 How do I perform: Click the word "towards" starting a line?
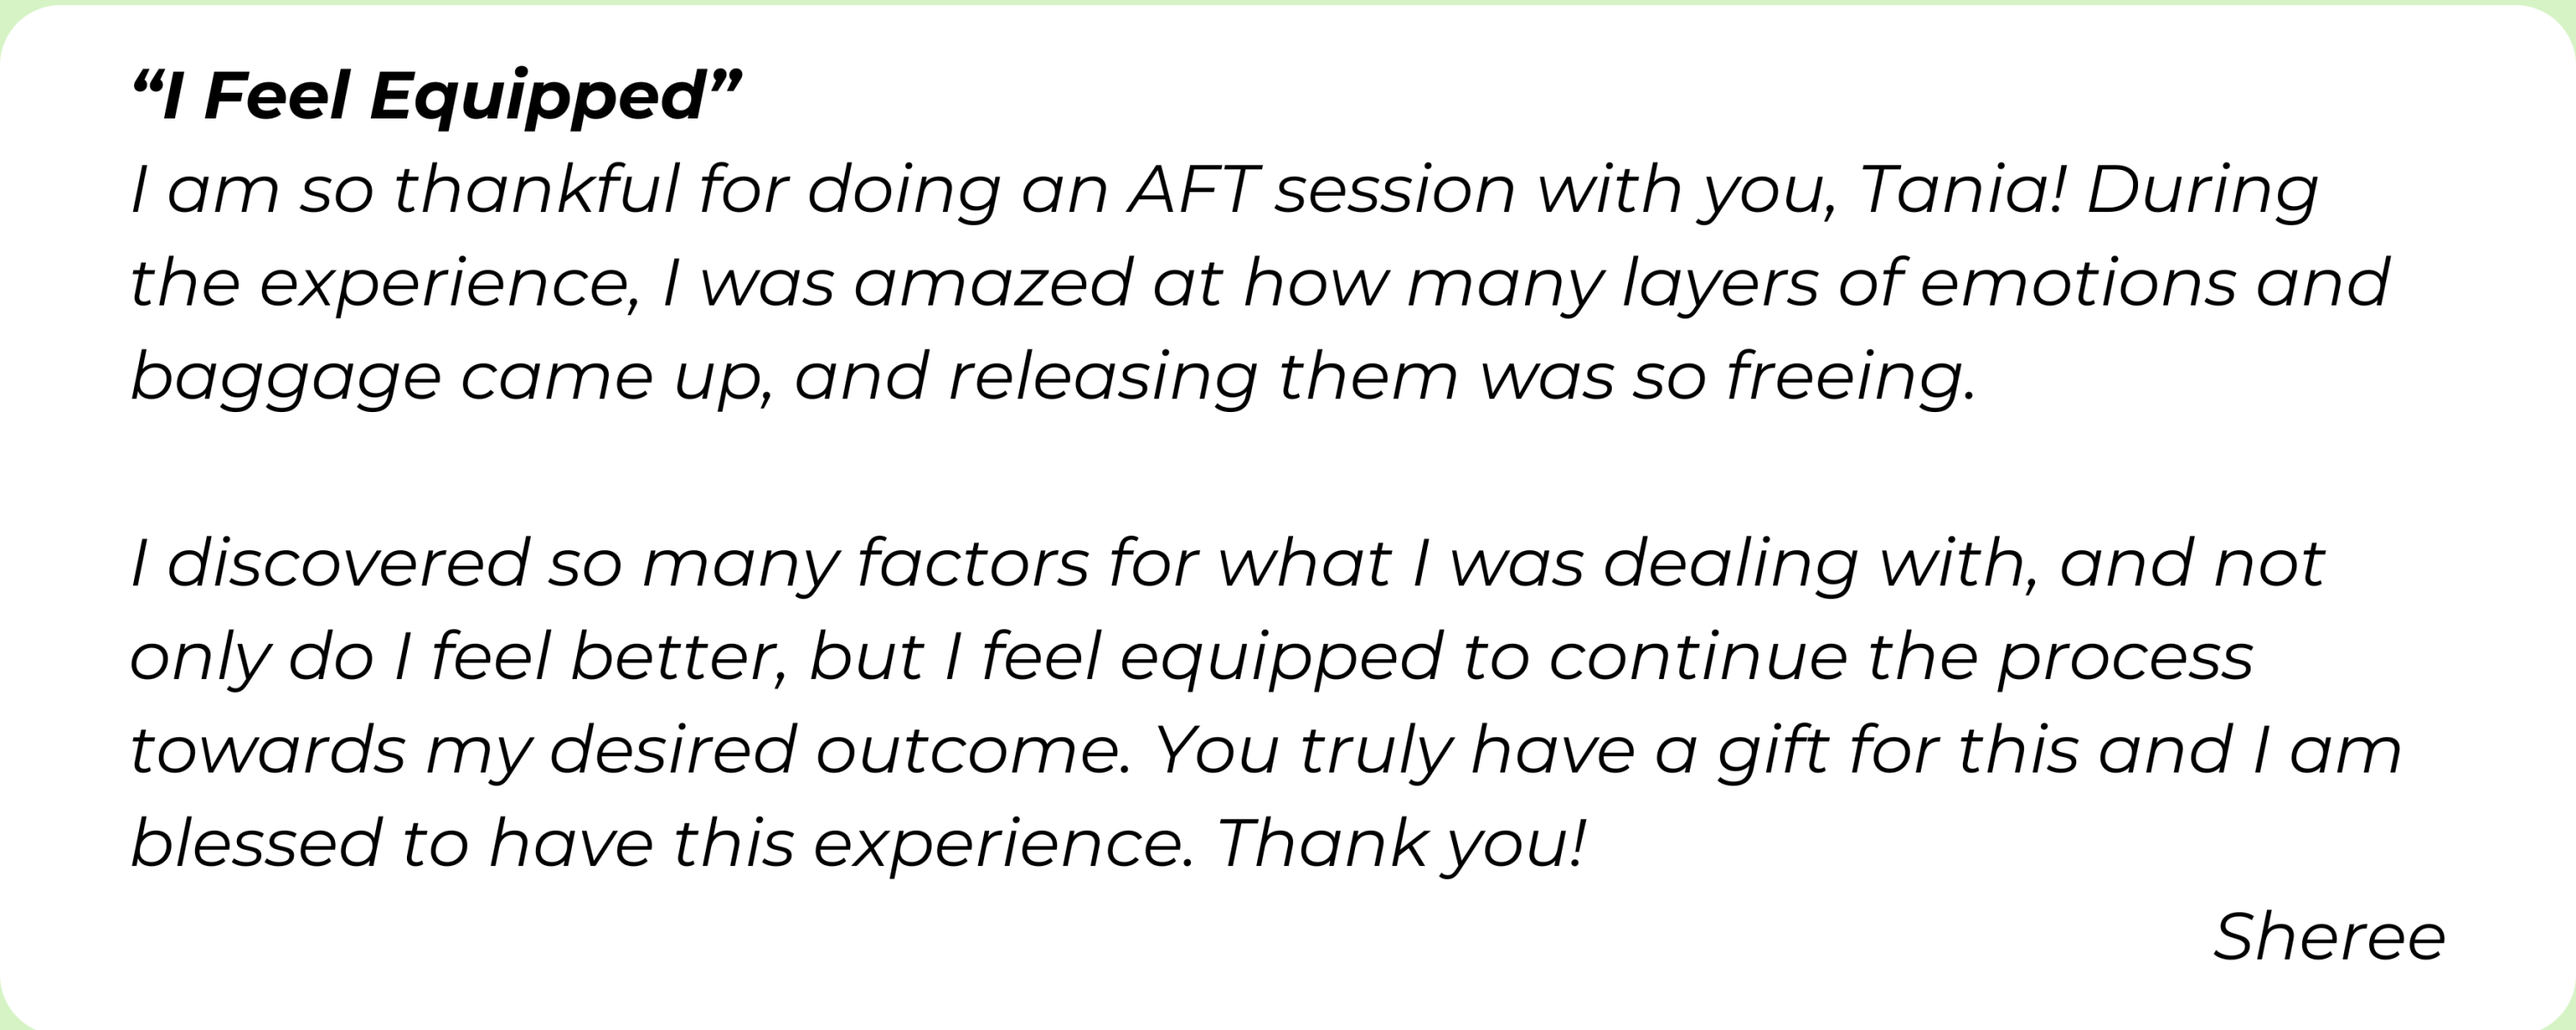268,751
